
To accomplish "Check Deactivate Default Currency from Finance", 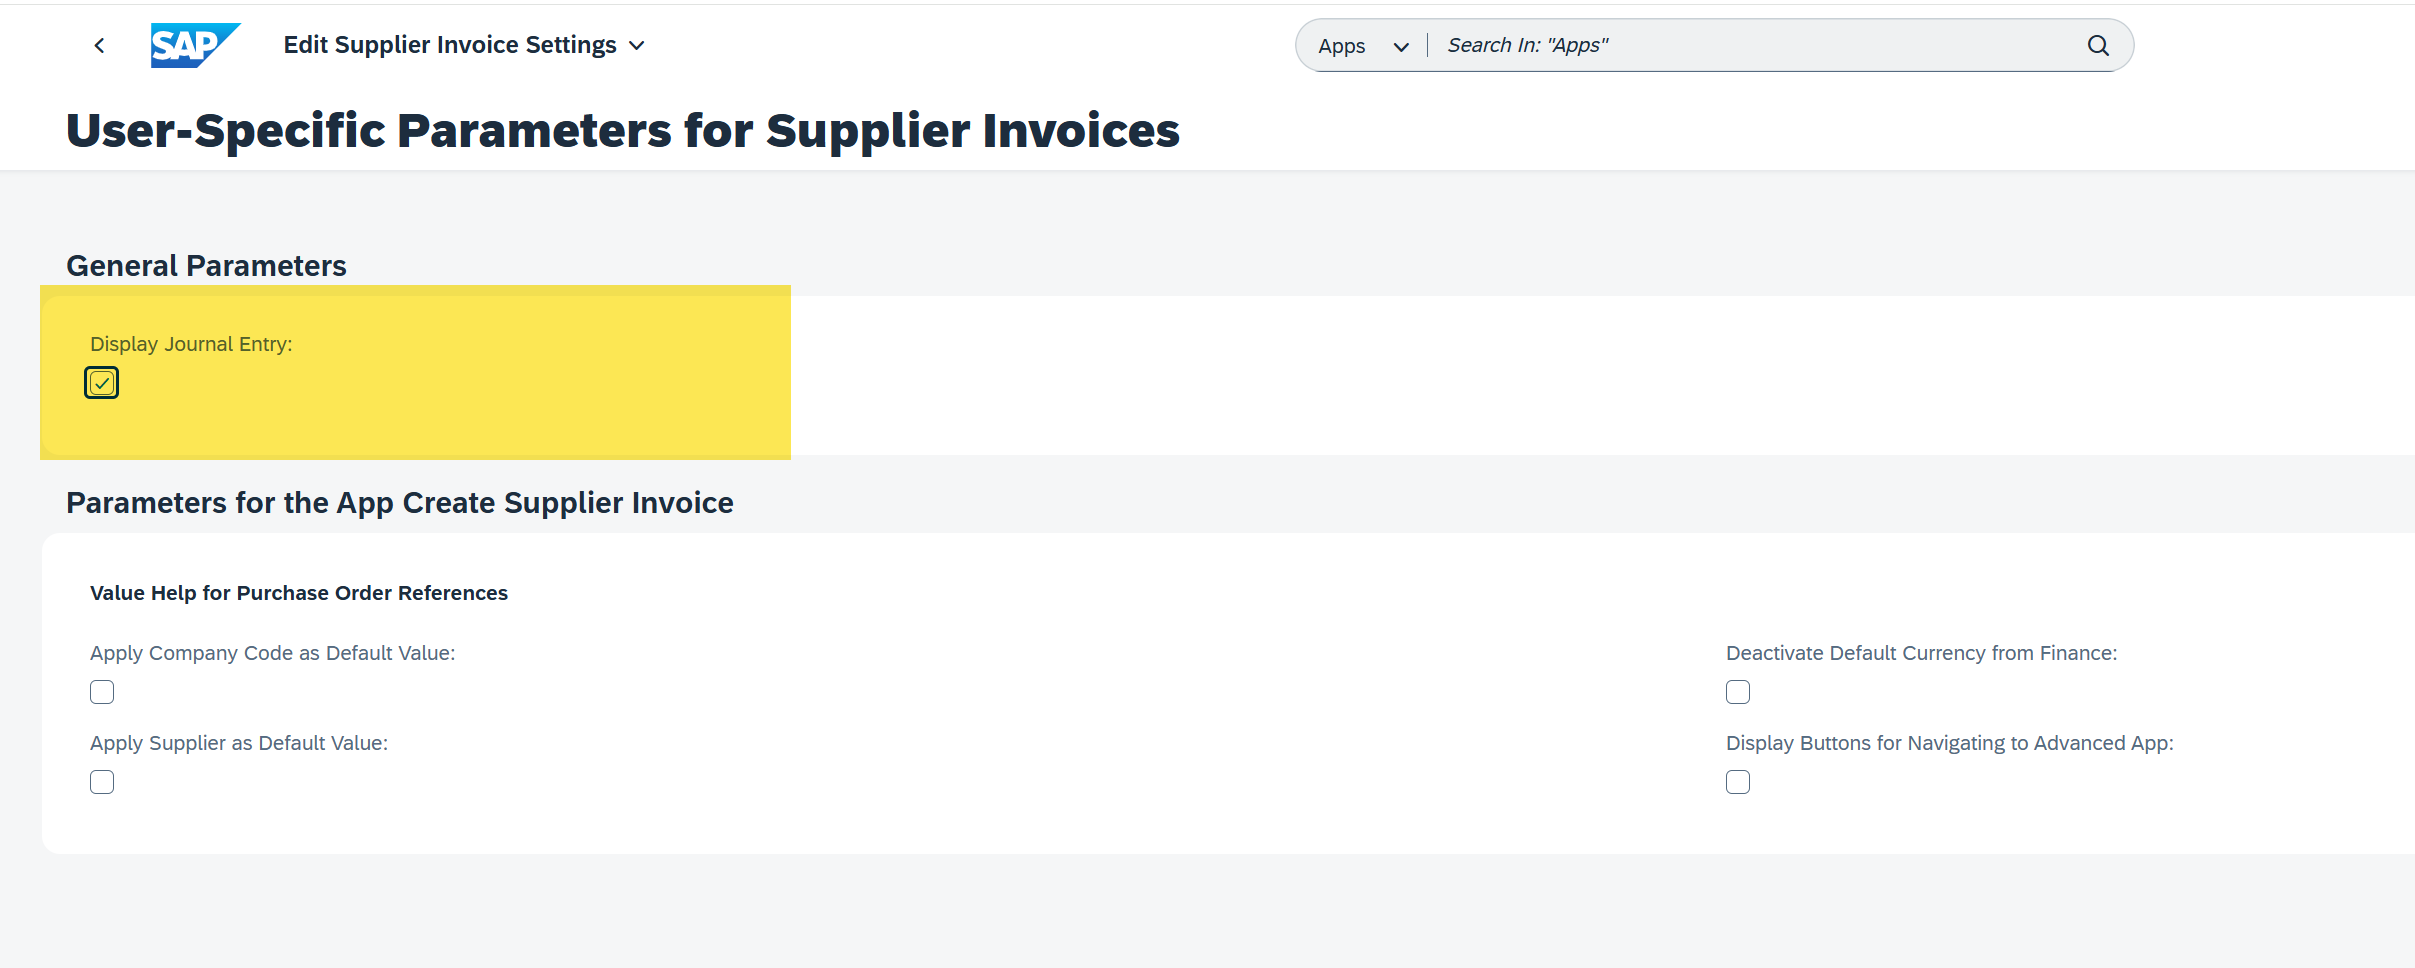I will coord(1738,692).
